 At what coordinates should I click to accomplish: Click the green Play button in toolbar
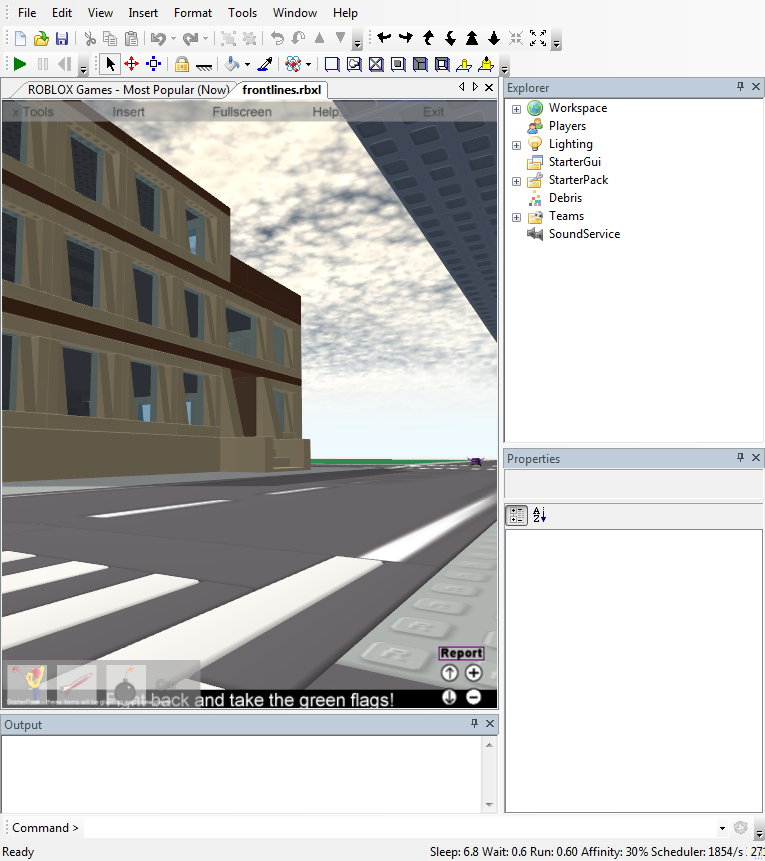20,64
